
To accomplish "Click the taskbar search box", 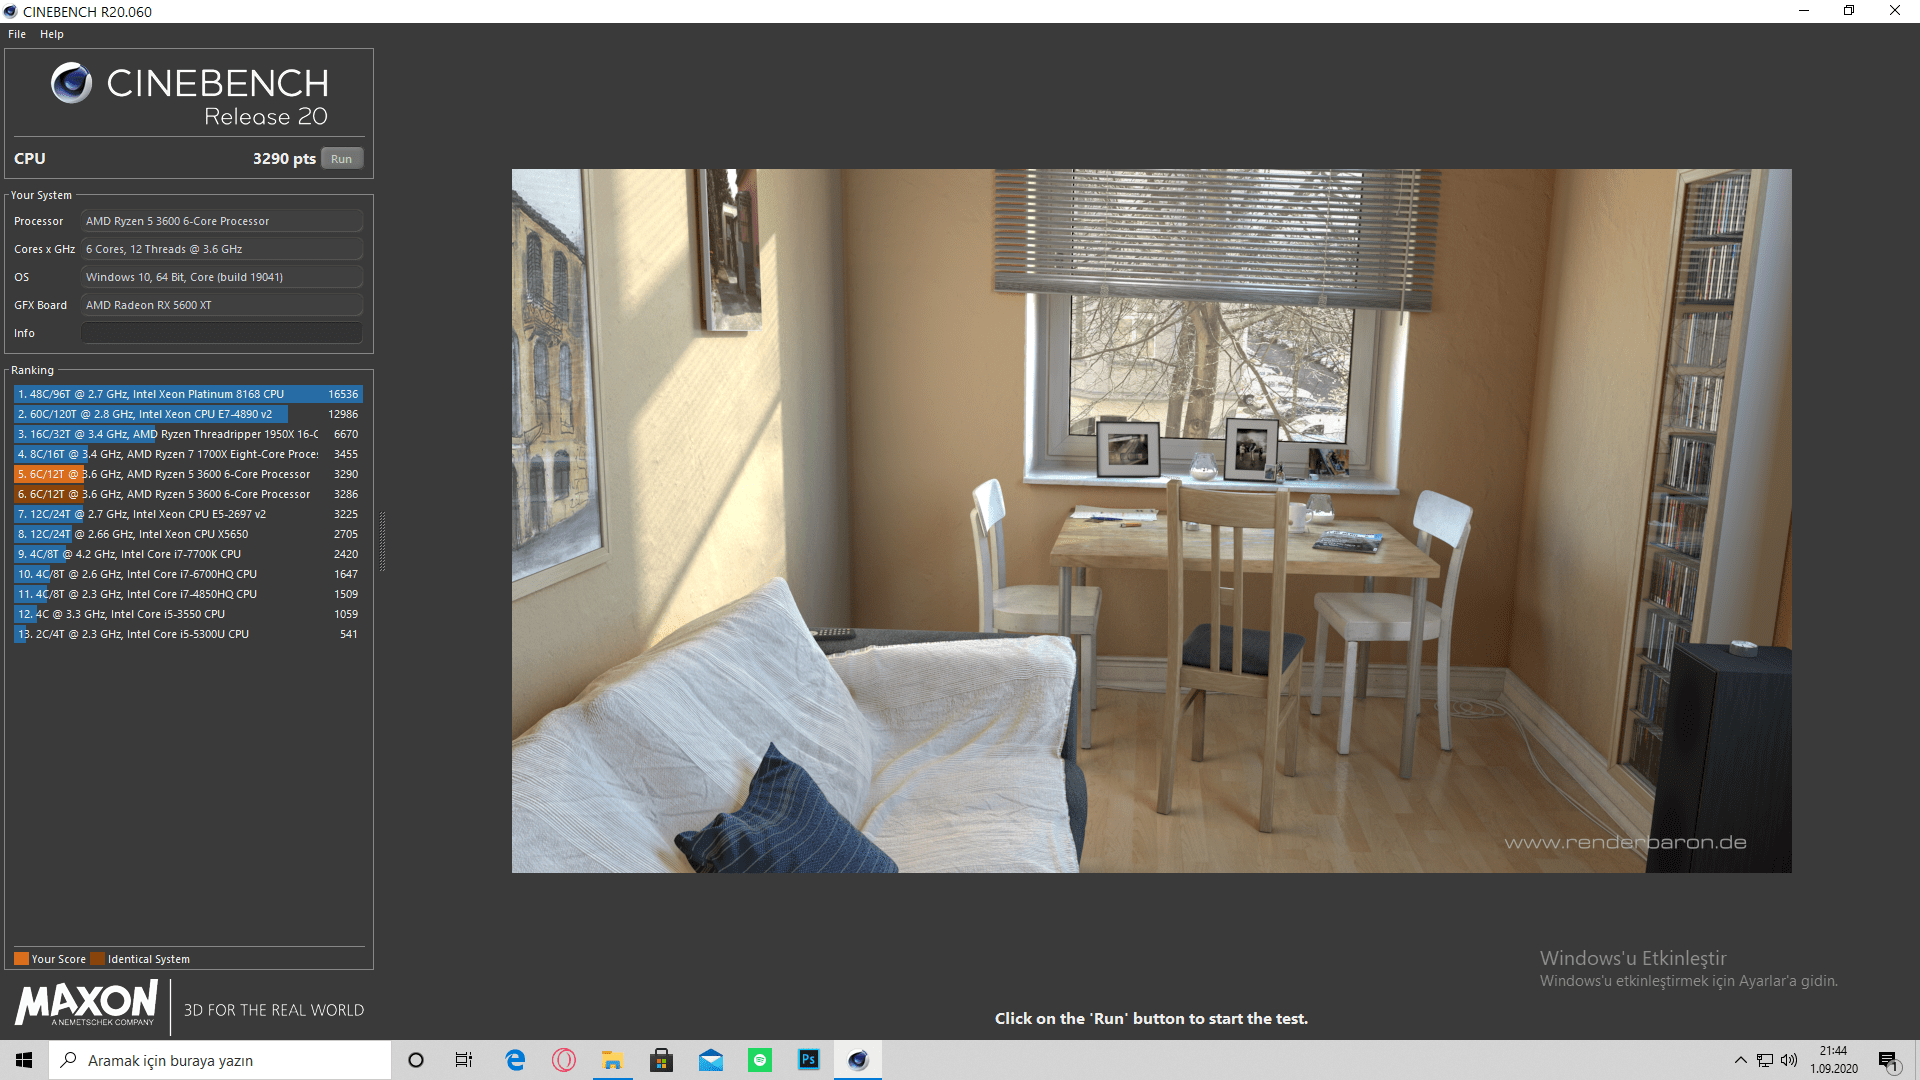I will 220,1060.
